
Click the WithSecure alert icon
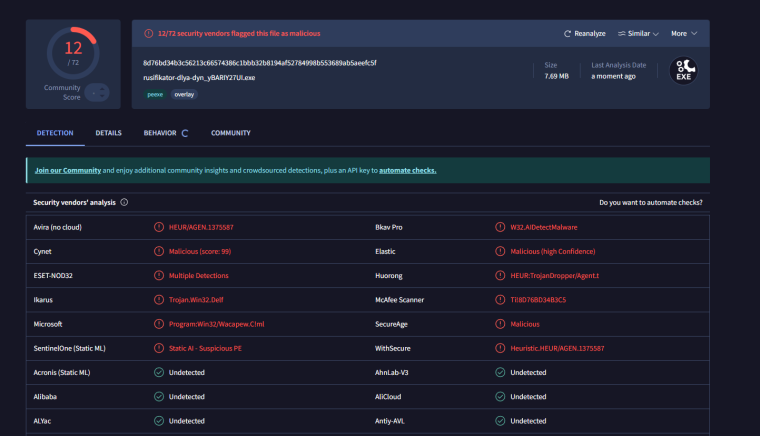point(500,348)
